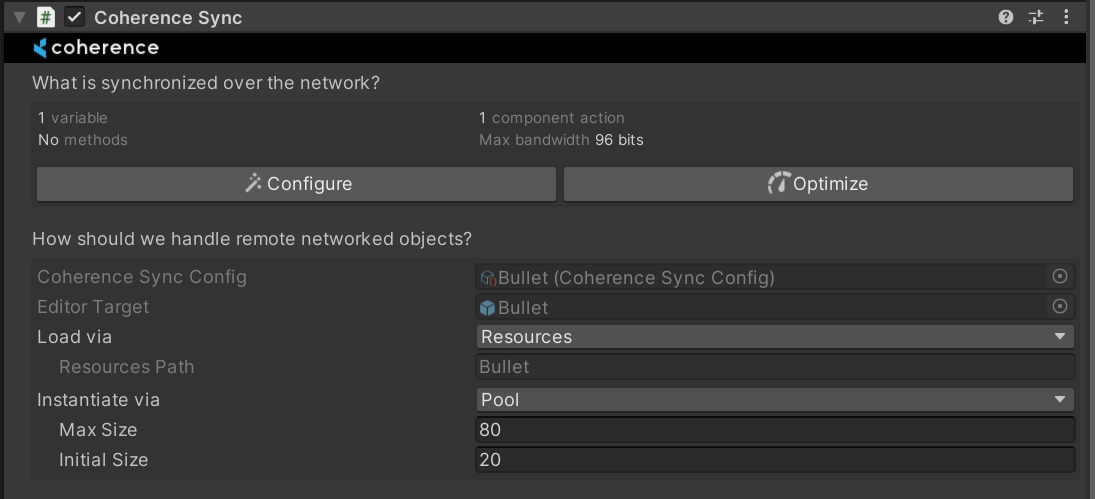Click the Editor Target Bullet field
Viewport: 1095px width, 499px height.
coord(760,307)
